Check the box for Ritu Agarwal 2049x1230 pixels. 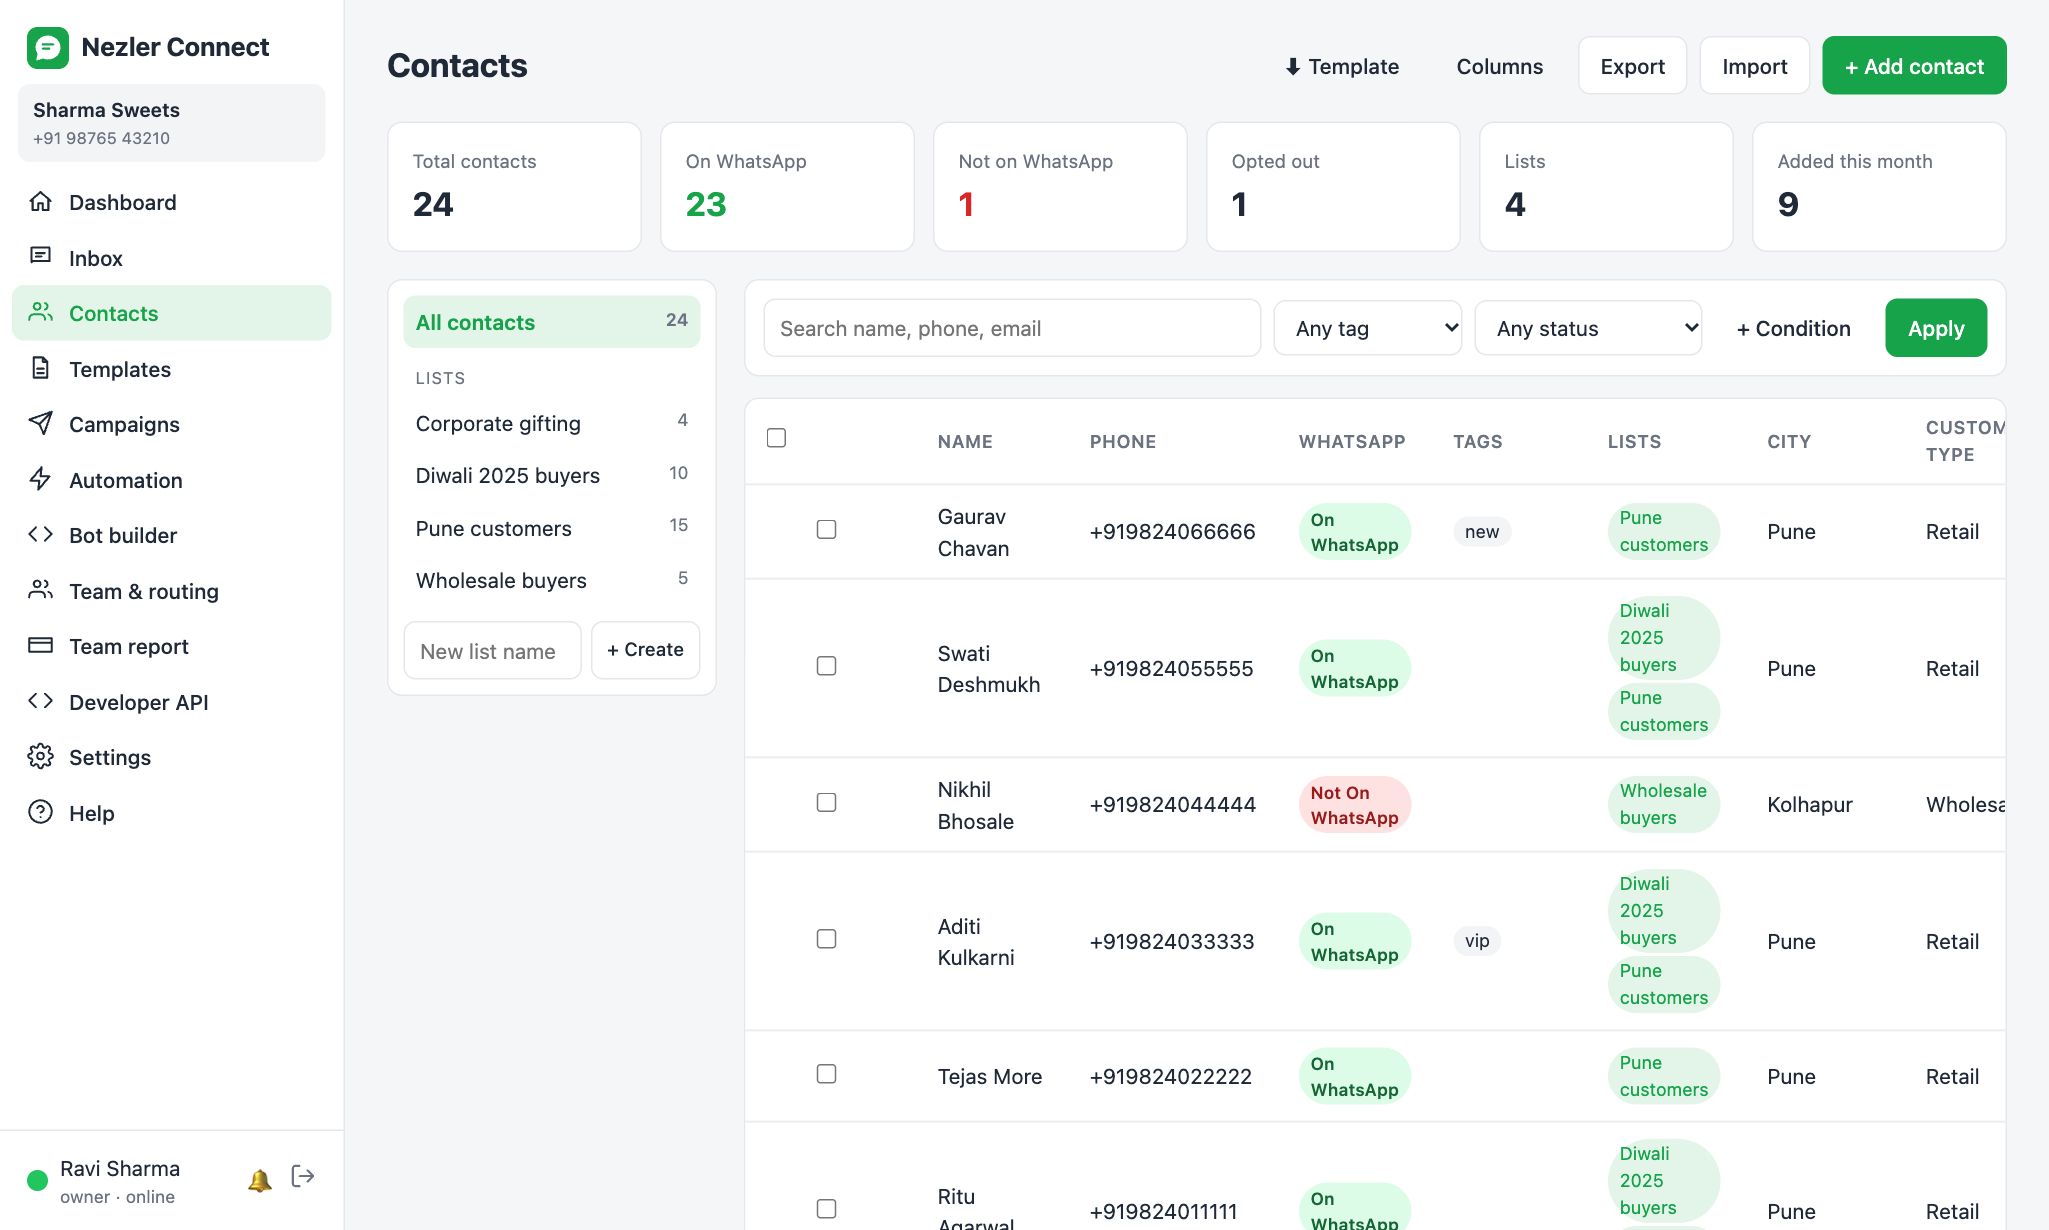click(x=826, y=1209)
